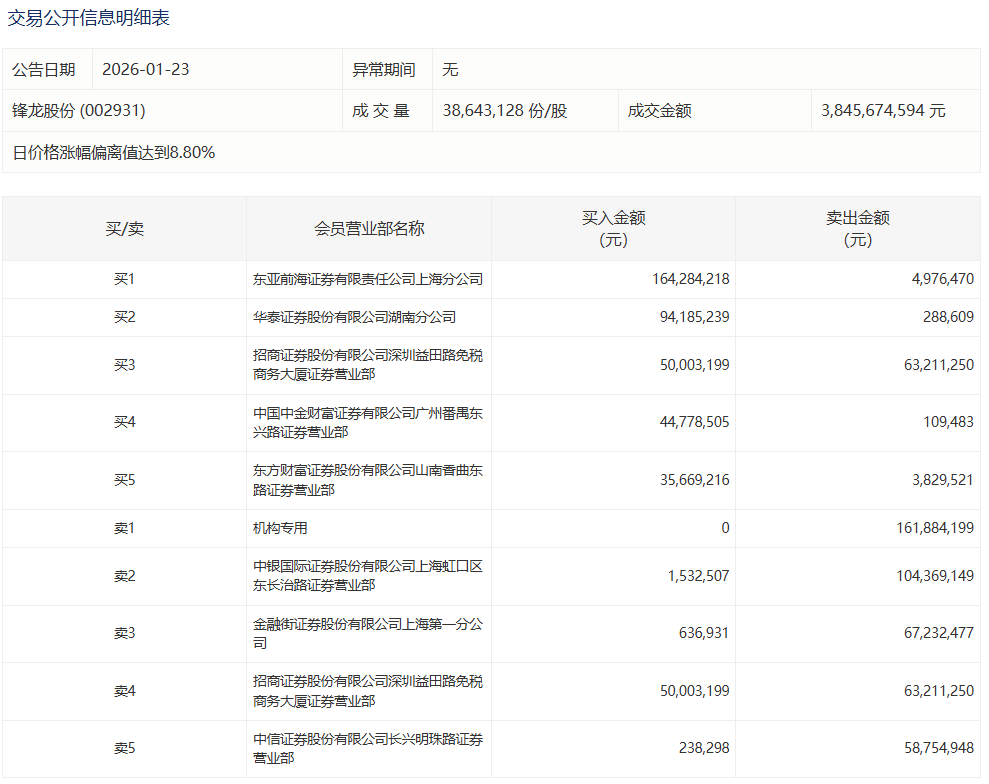Click the 会员营业部名称 column header

point(369,229)
